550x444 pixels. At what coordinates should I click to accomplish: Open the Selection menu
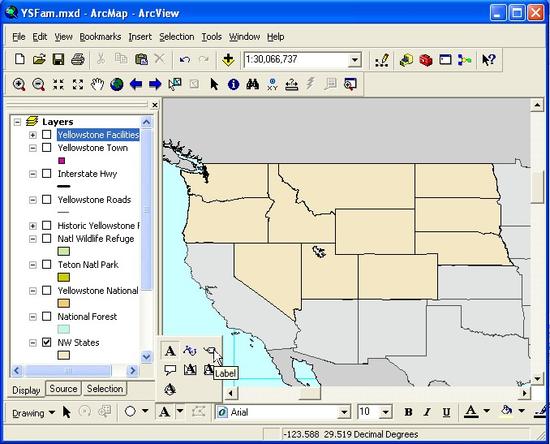pos(176,37)
